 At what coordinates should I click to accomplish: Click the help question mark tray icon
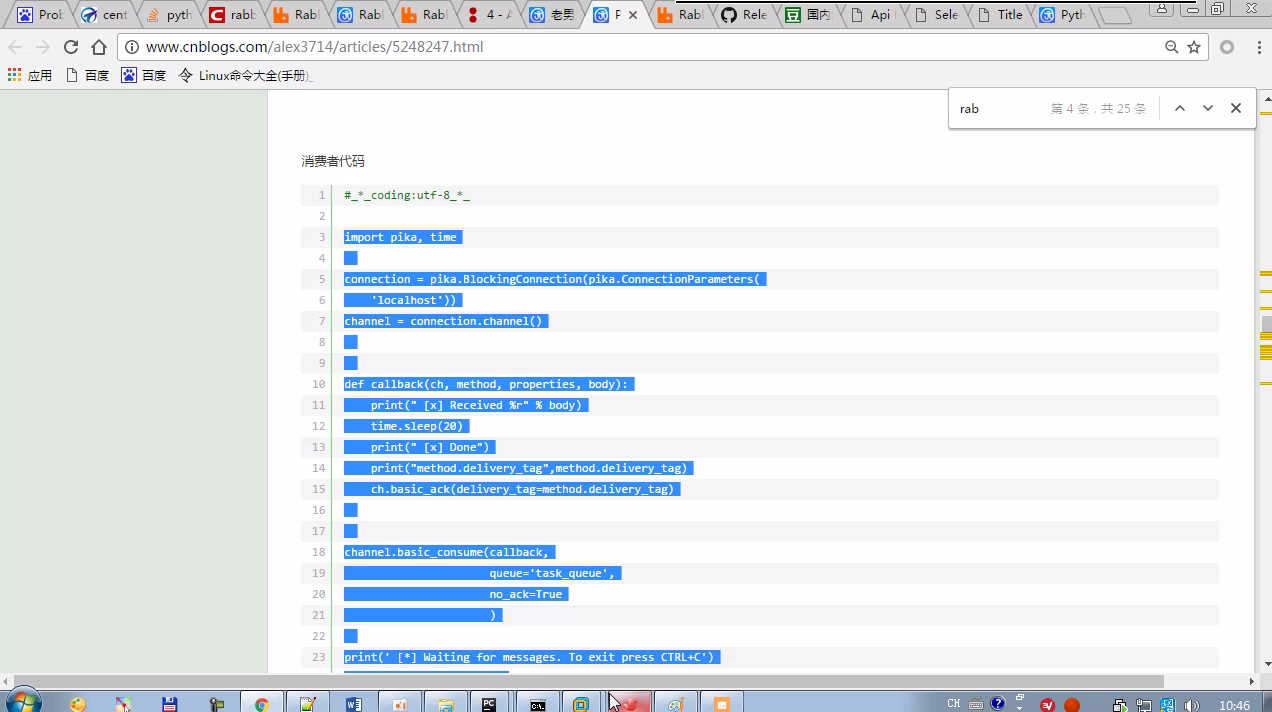point(997,704)
